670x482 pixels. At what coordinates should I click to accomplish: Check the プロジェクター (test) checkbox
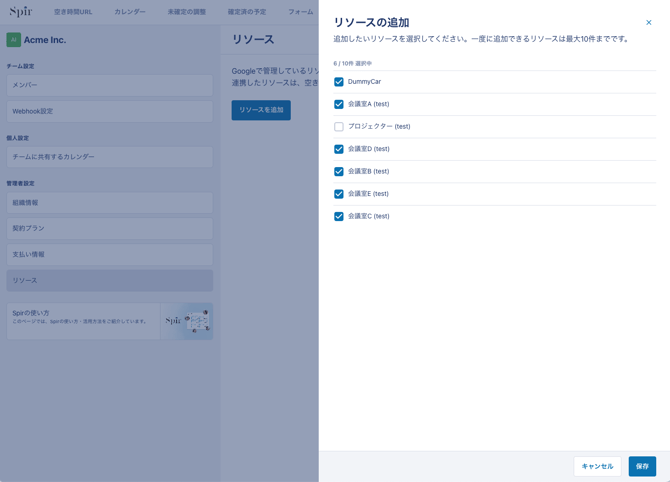click(x=339, y=127)
